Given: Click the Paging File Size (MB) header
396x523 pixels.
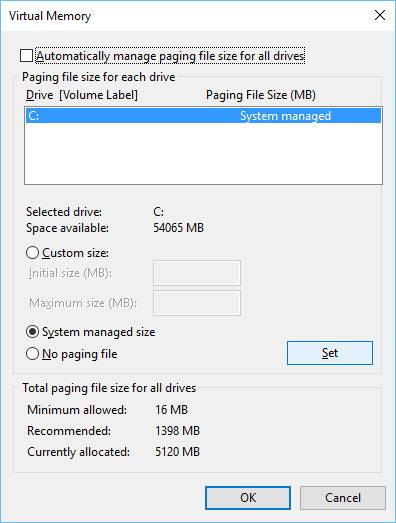Looking at the screenshot, I should tap(261, 95).
